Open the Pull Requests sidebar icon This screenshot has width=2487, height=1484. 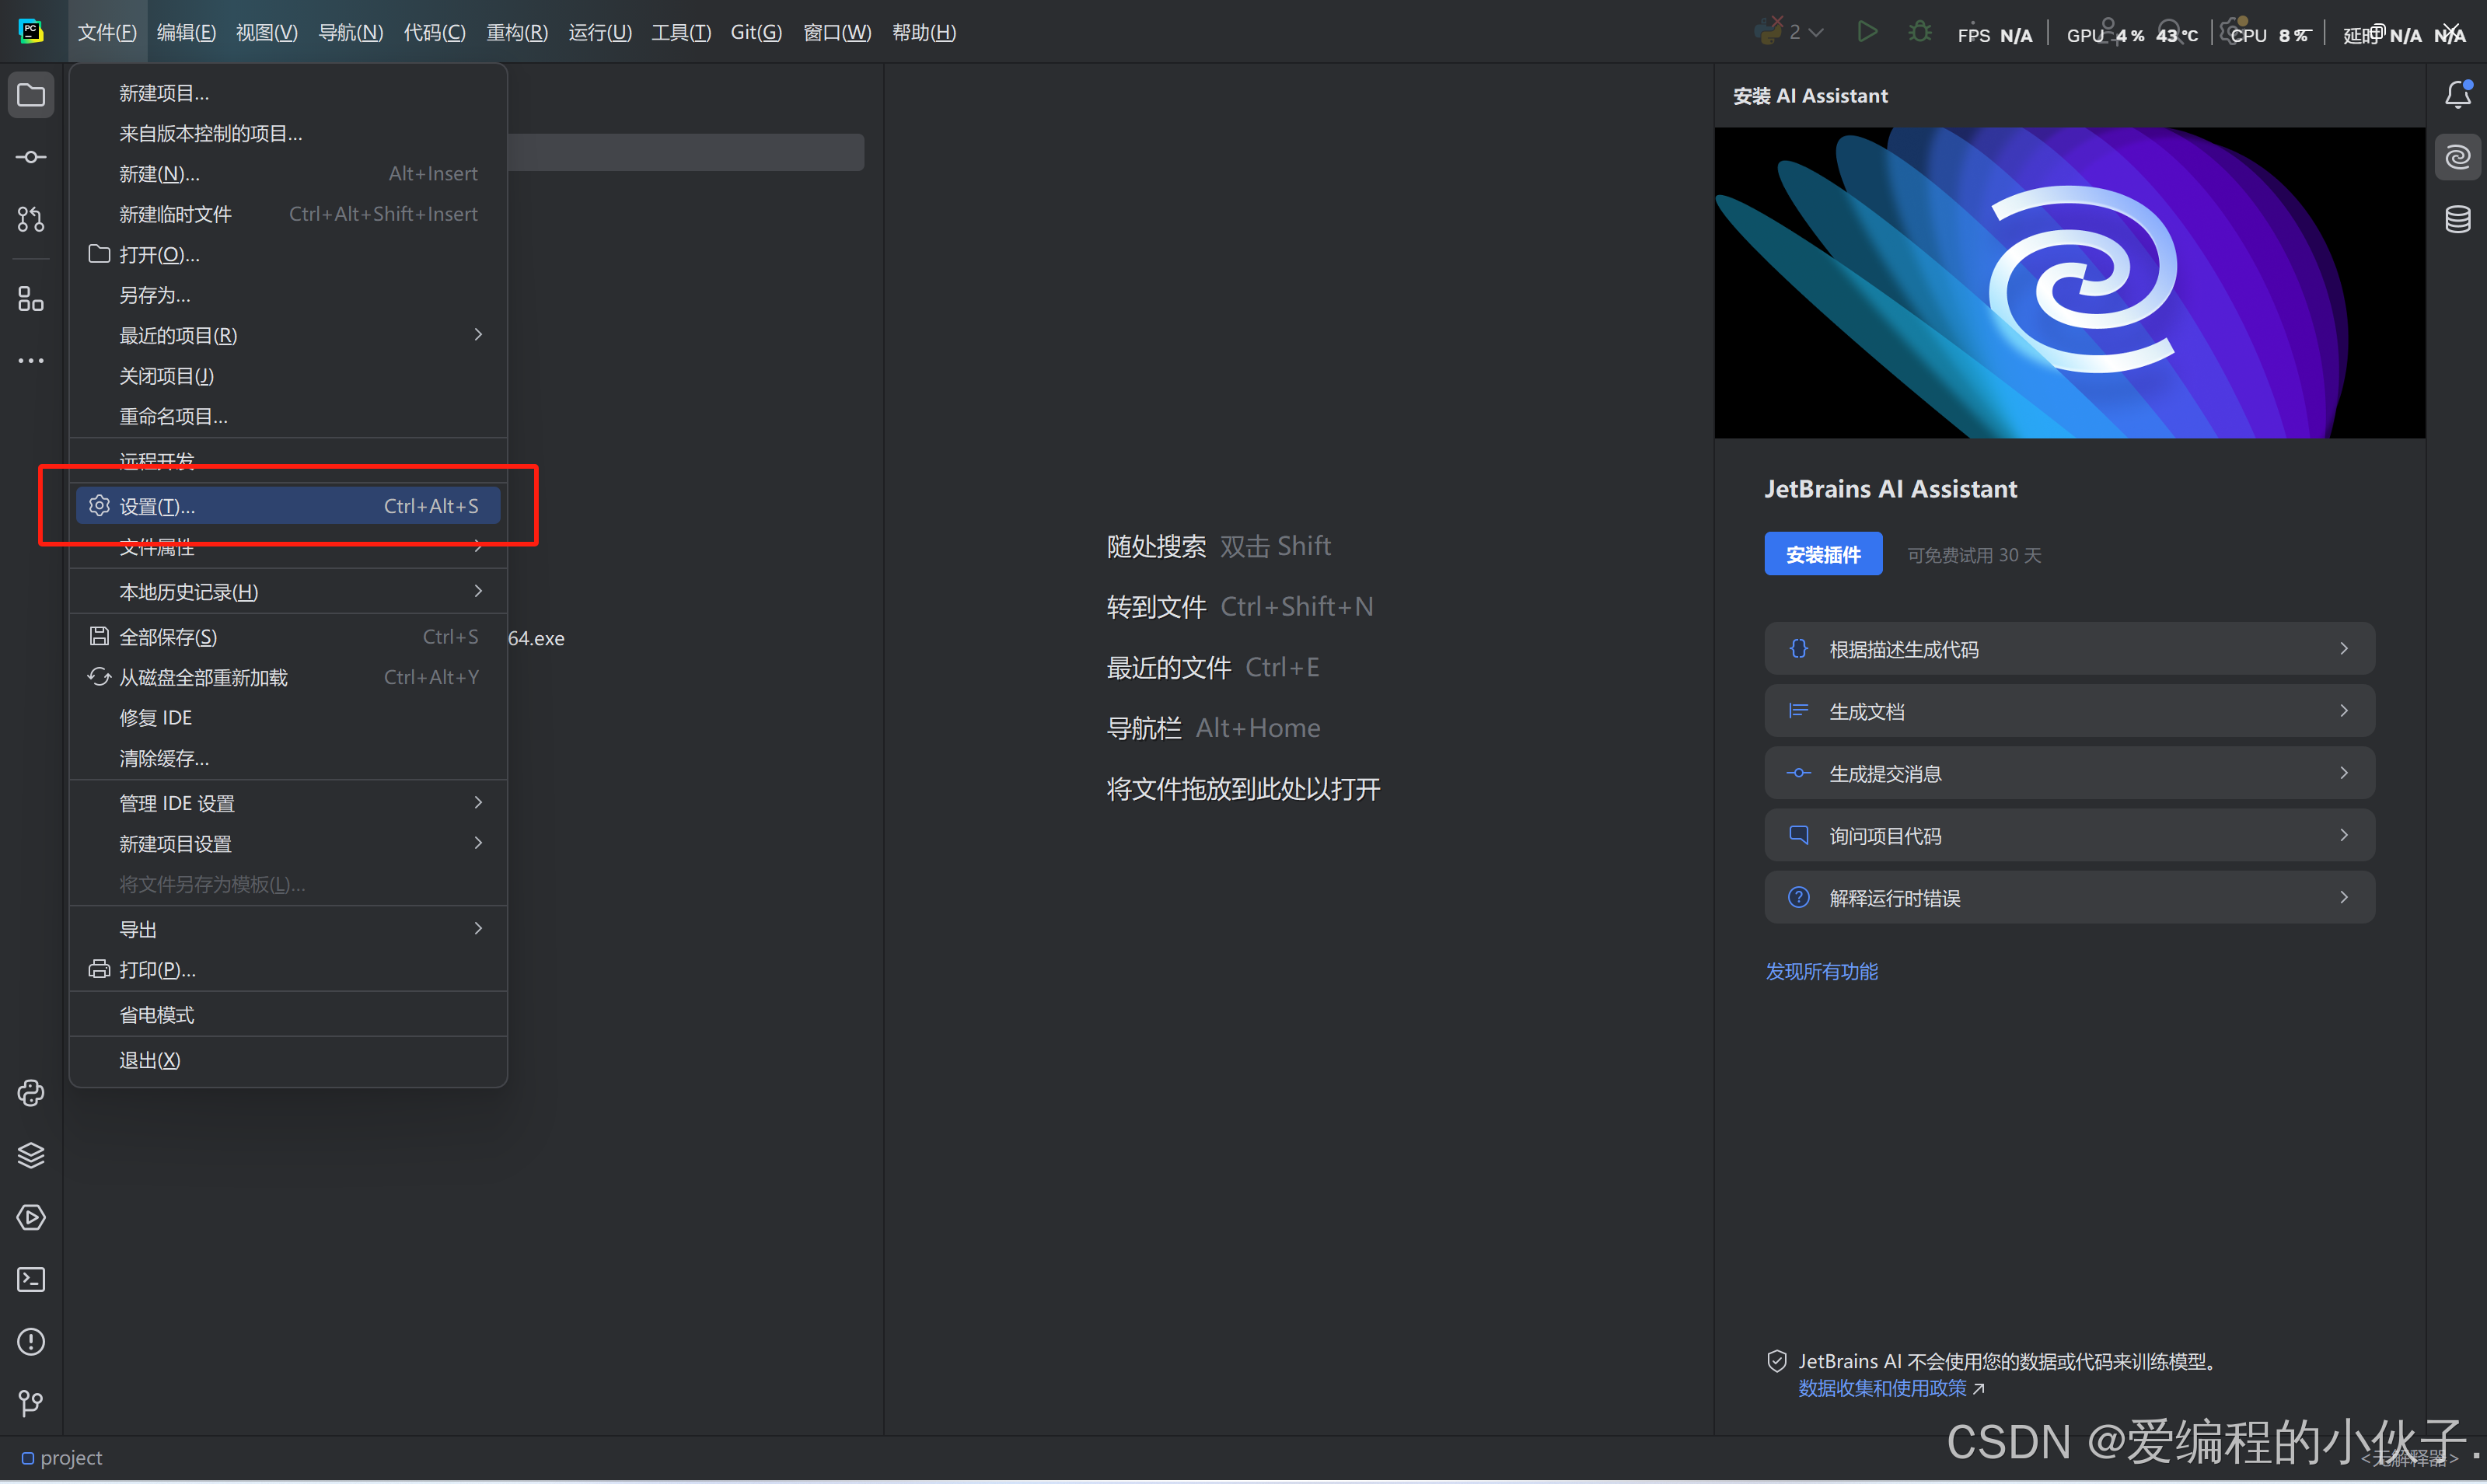[x=31, y=219]
